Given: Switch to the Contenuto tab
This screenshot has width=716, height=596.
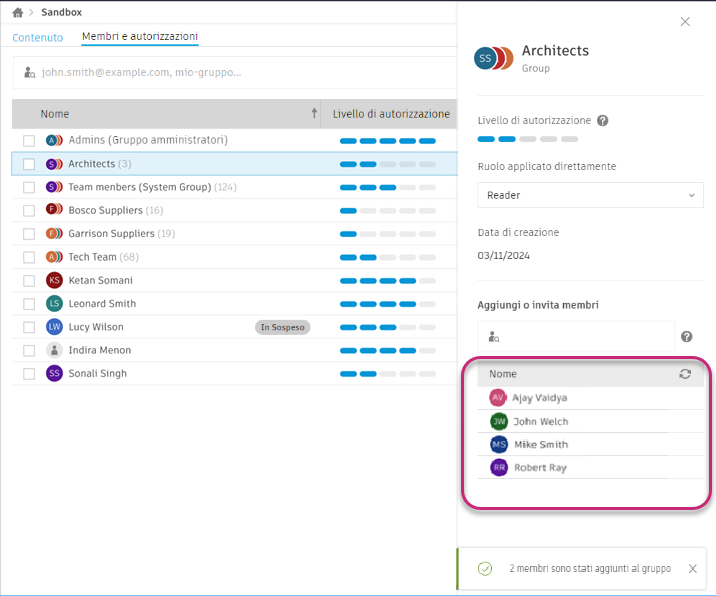Looking at the screenshot, I should pyautogui.click(x=37, y=37).
